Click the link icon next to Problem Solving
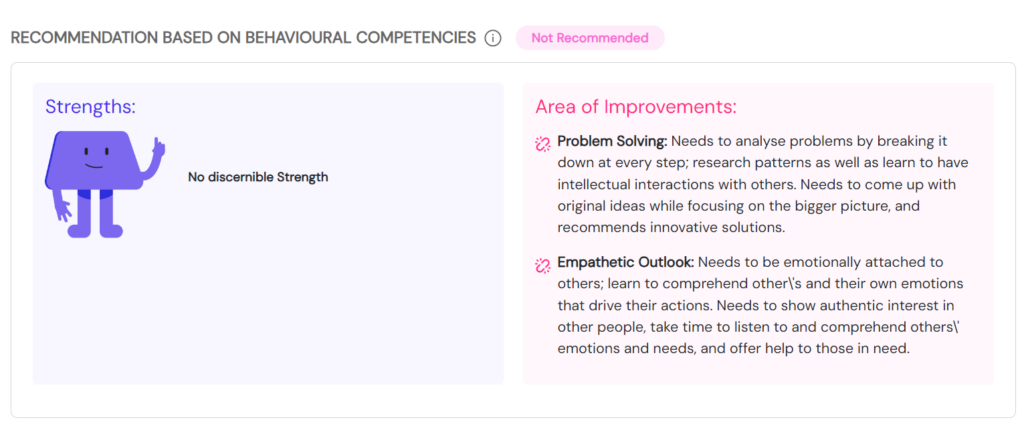The height and width of the screenshot is (432, 1024). 543,142
